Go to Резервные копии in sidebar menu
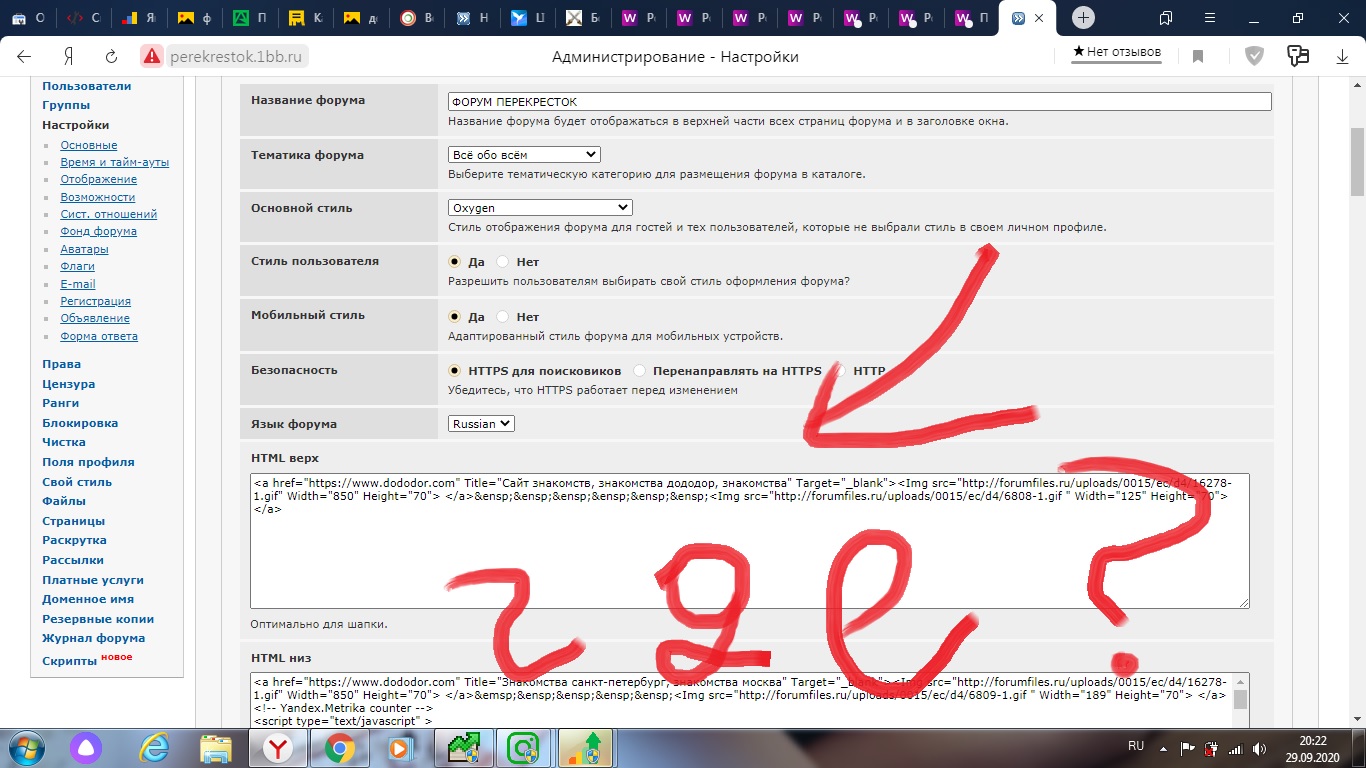This screenshot has height=768, width=1366. pos(97,619)
